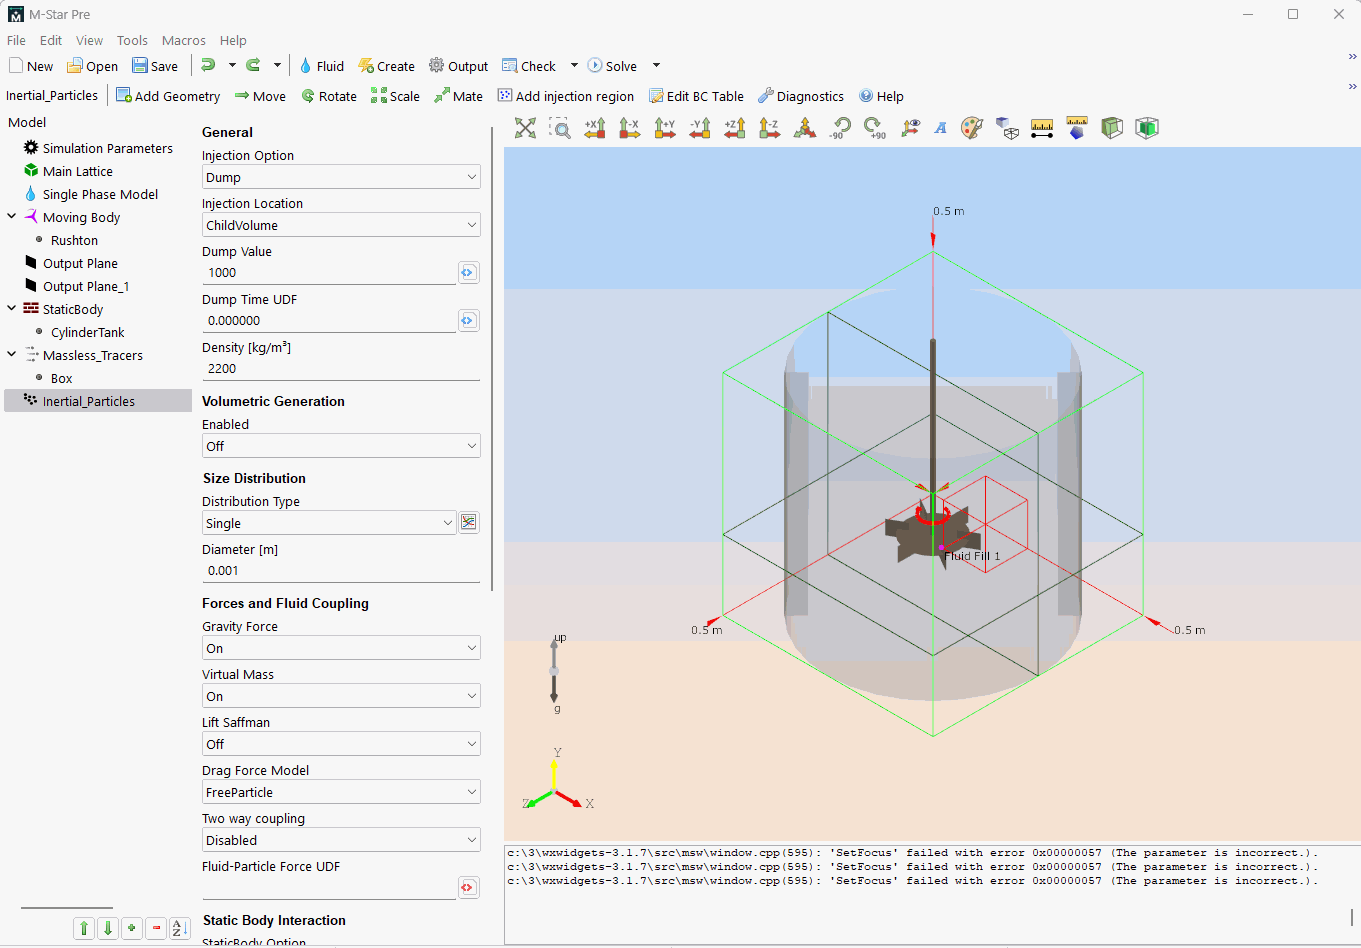1361x948 pixels.
Task: Open Dump Value UDF editor button
Action: coord(468,272)
